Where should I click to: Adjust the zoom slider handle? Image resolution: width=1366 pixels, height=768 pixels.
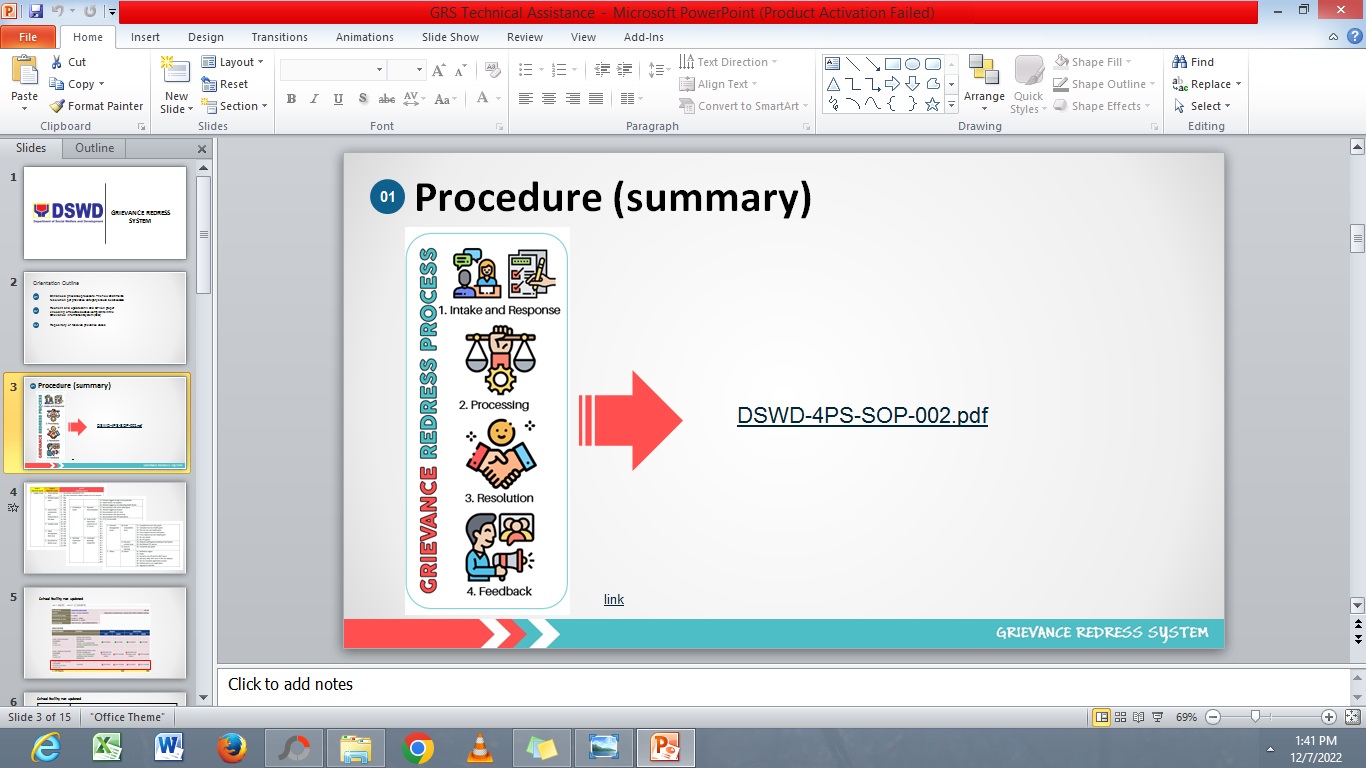pyautogui.click(x=1255, y=716)
